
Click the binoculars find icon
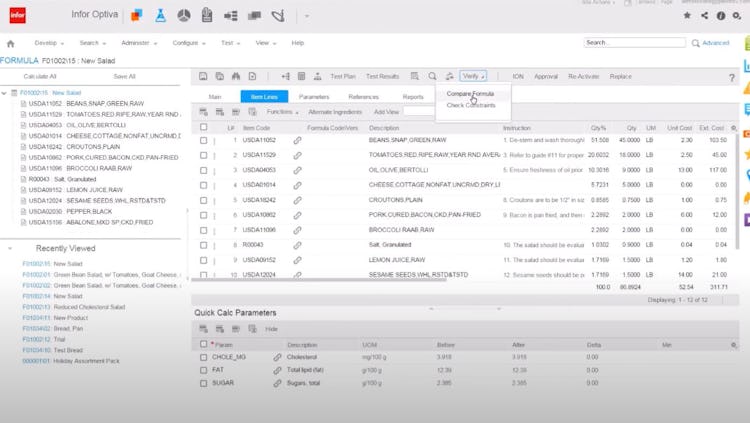click(236, 76)
